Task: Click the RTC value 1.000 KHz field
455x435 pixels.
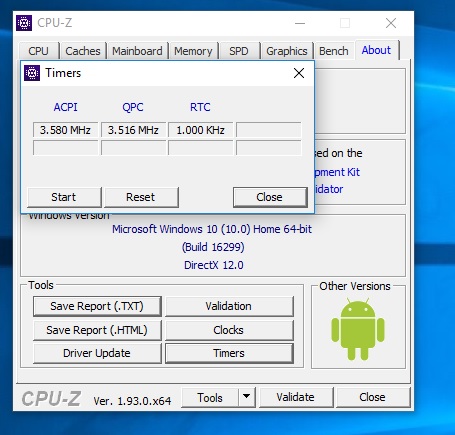Action: click(x=201, y=130)
